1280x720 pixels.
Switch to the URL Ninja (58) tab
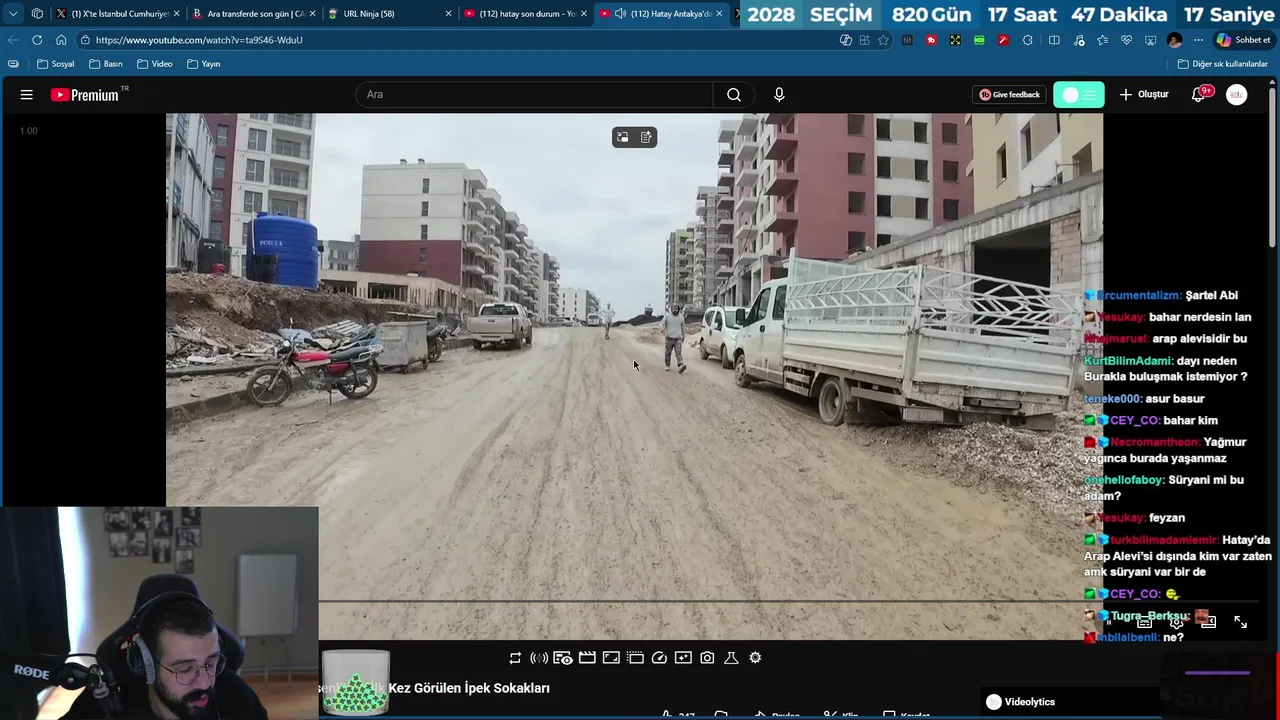[390, 14]
